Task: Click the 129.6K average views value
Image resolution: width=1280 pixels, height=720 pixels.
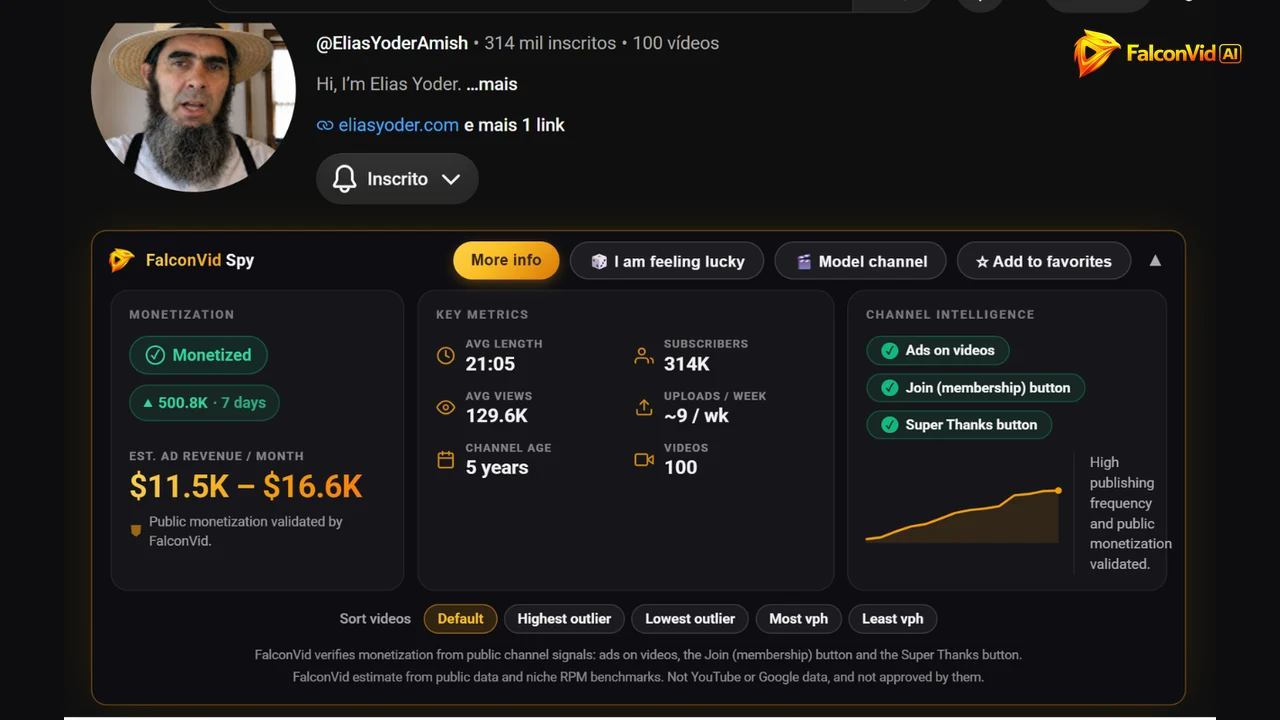Action: coord(496,416)
